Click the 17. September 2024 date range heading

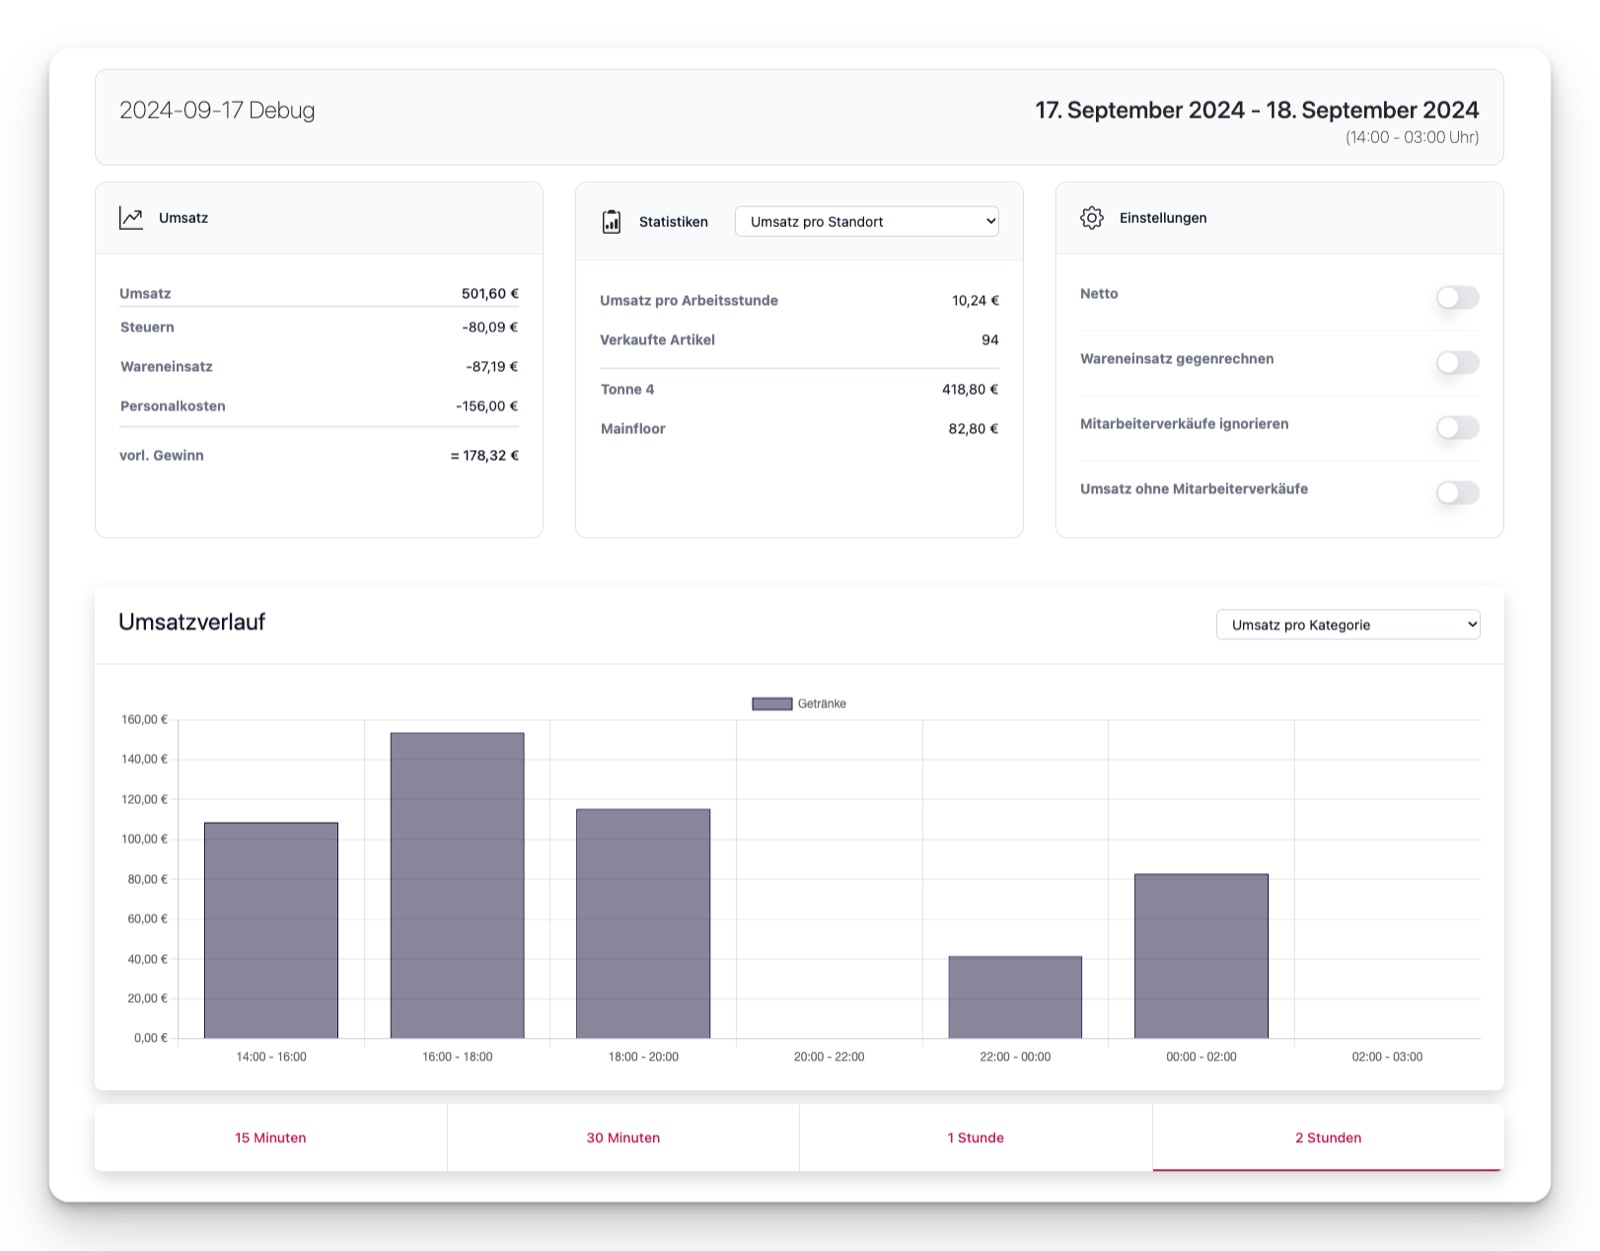[1257, 110]
